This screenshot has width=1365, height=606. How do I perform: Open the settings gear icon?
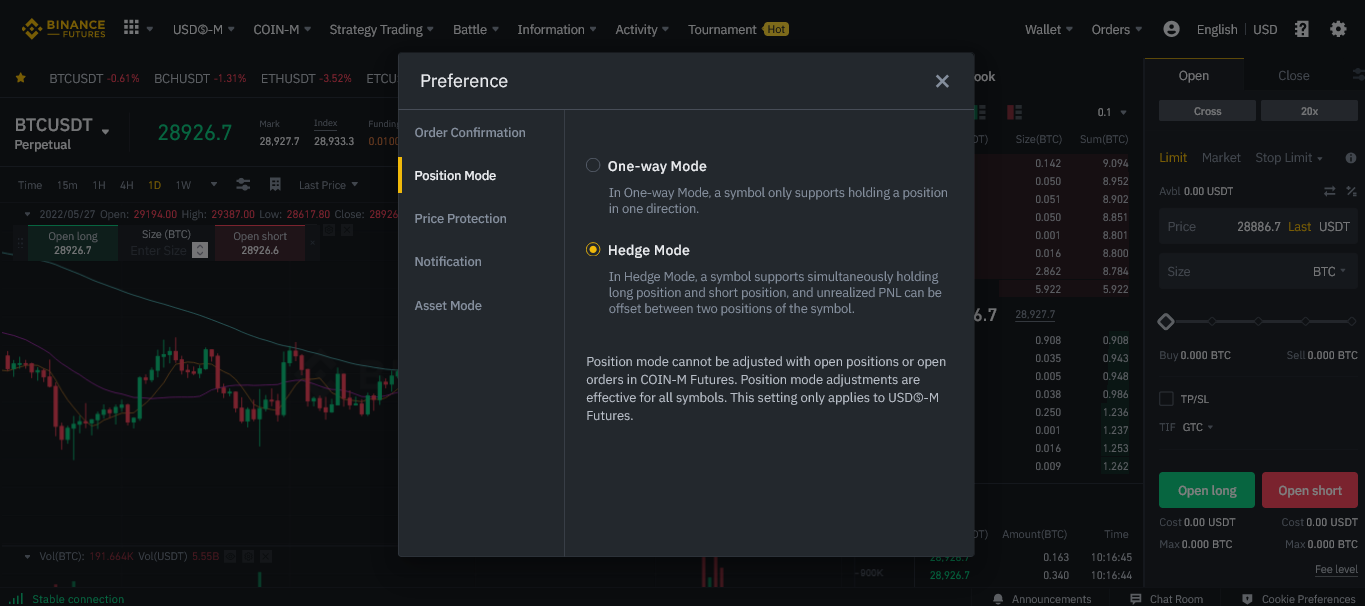click(1338, 29)
